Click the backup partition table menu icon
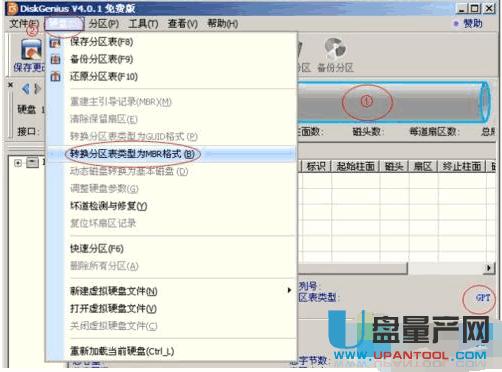Viewport: 502px width, 372px height. [x=55, y=59]
